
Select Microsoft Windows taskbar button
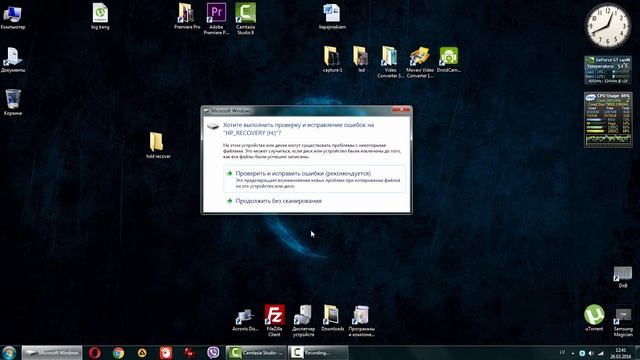pos(52,353)
